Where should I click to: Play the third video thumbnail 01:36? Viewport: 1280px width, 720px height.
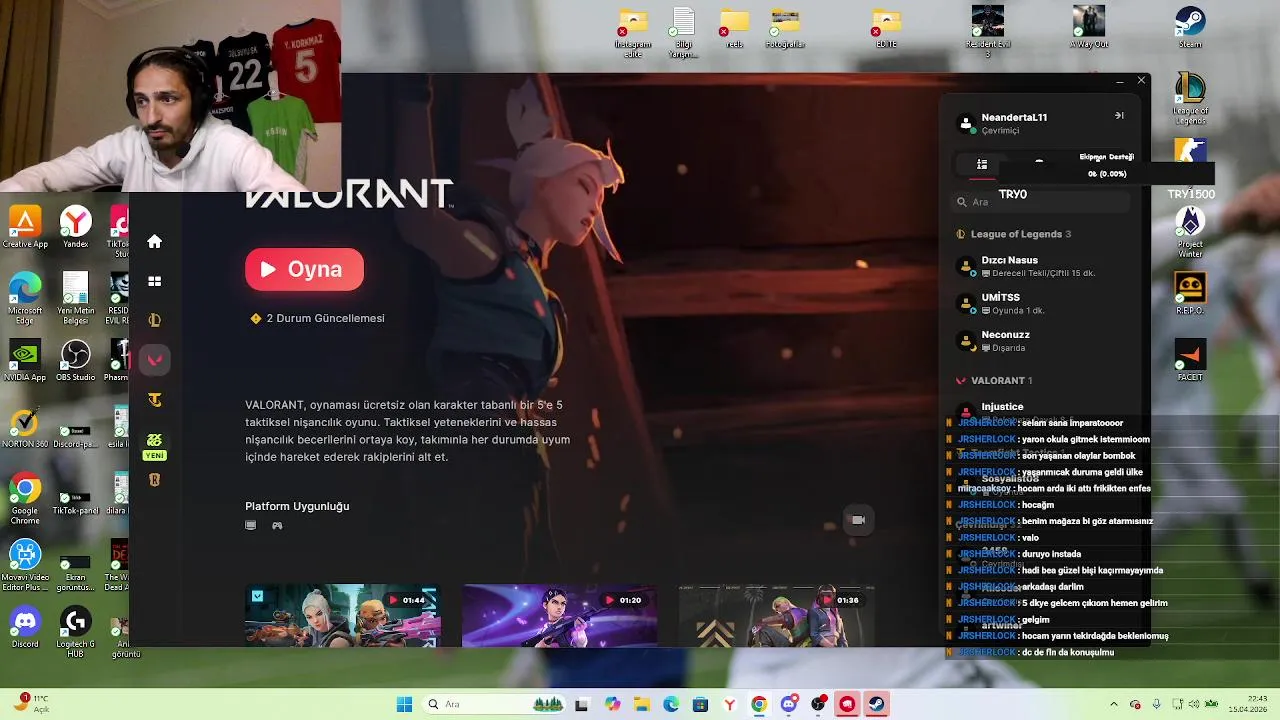(777, 615)
